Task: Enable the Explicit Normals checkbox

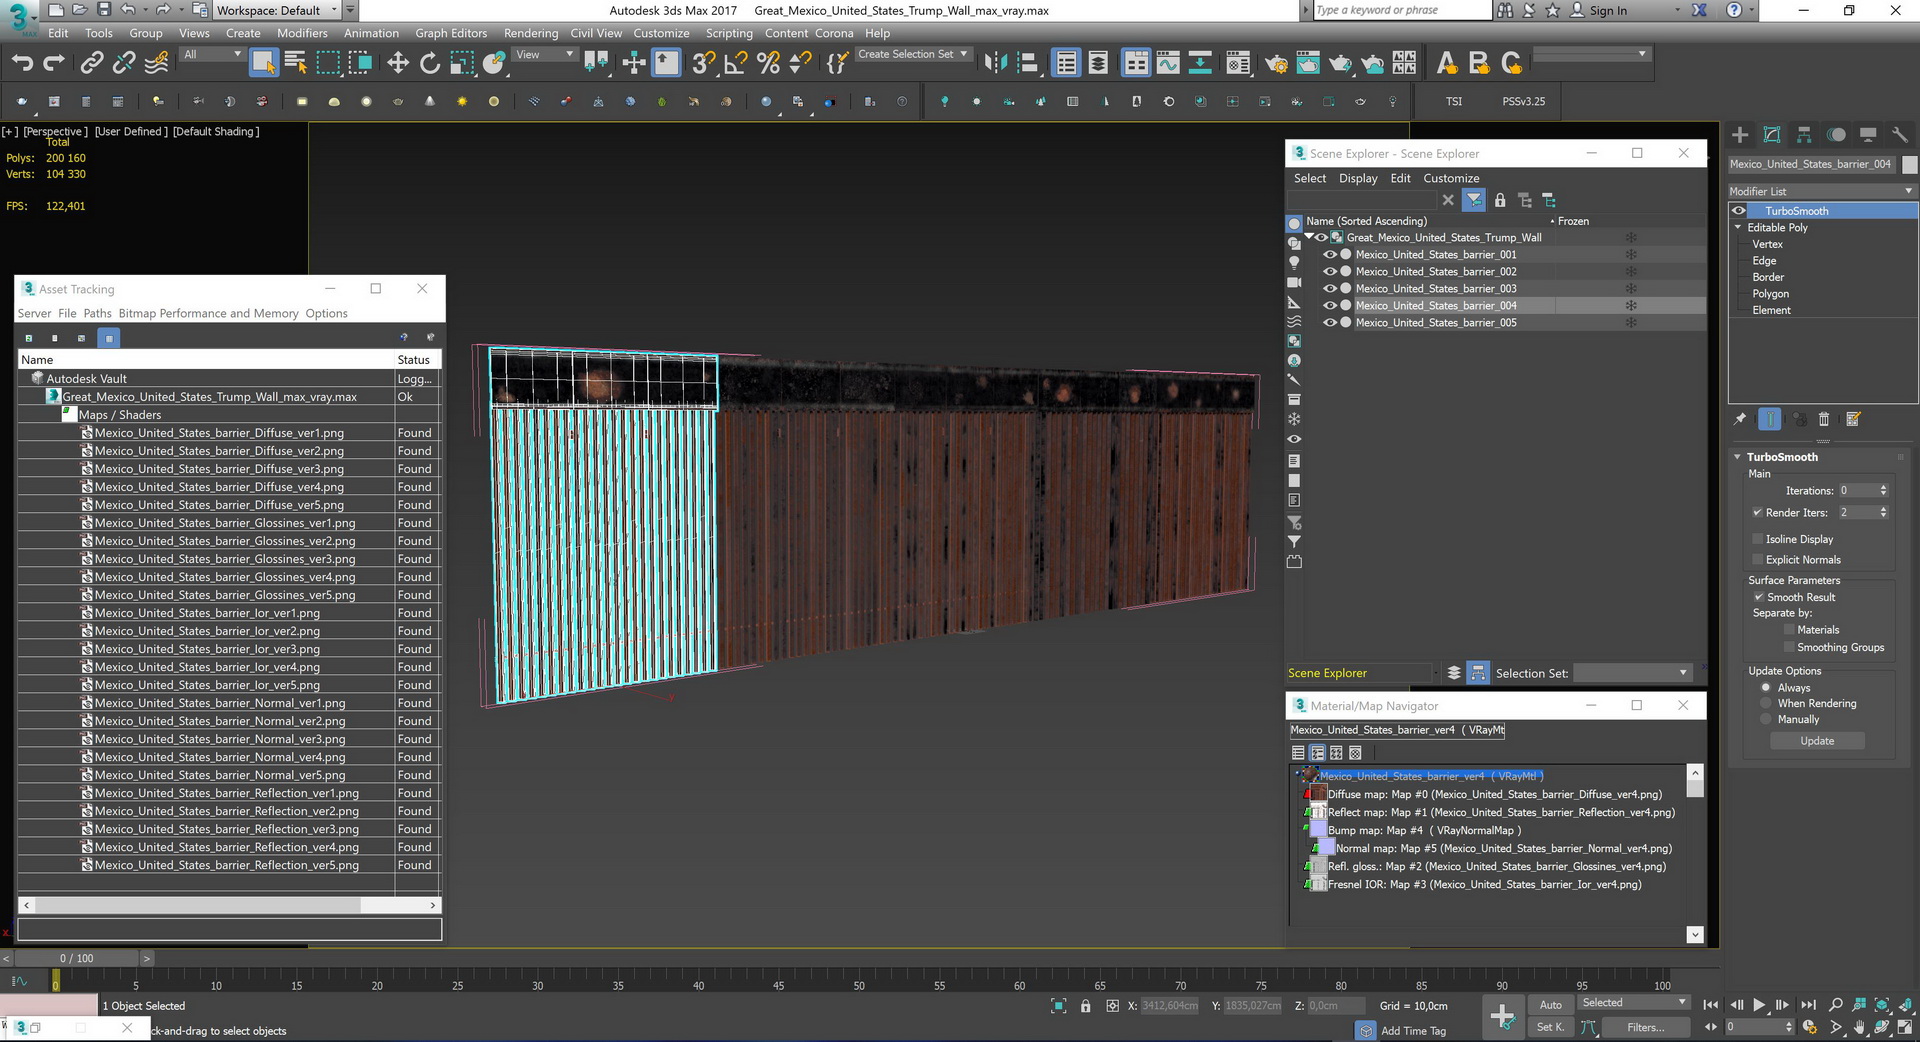Action: click(x=1758, y=560)
